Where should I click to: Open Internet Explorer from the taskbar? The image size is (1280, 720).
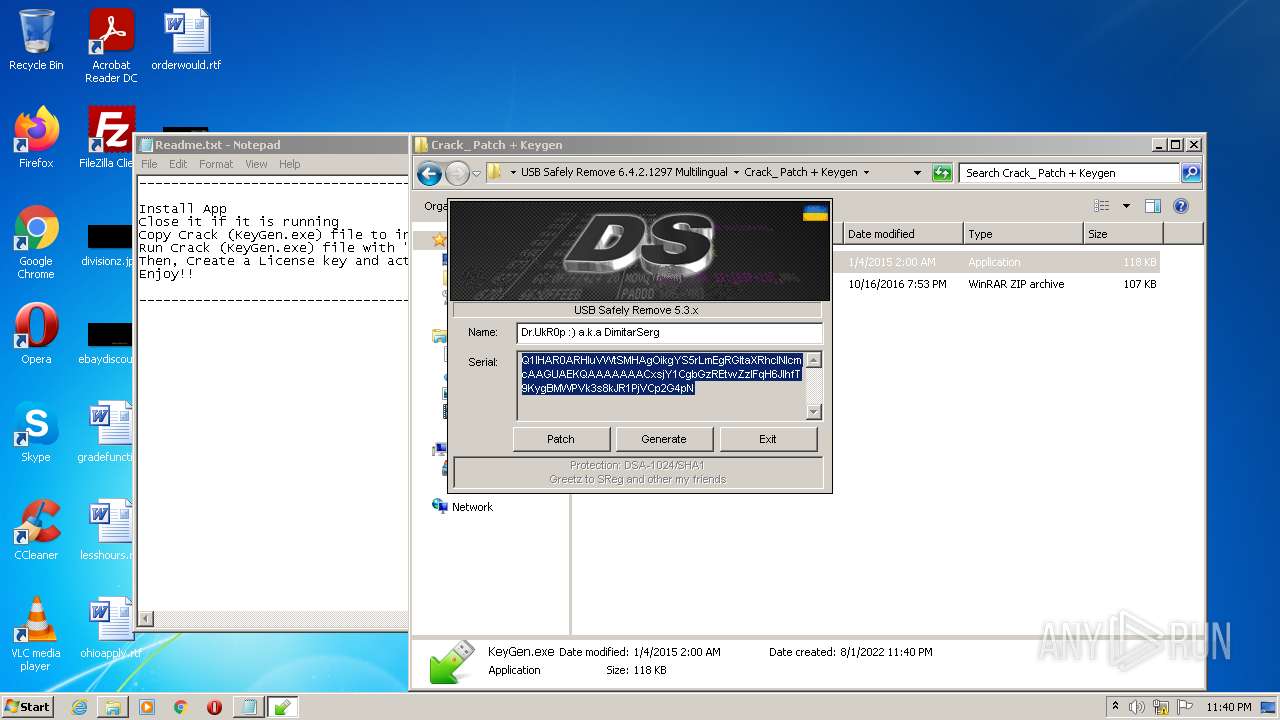[79, 707]
